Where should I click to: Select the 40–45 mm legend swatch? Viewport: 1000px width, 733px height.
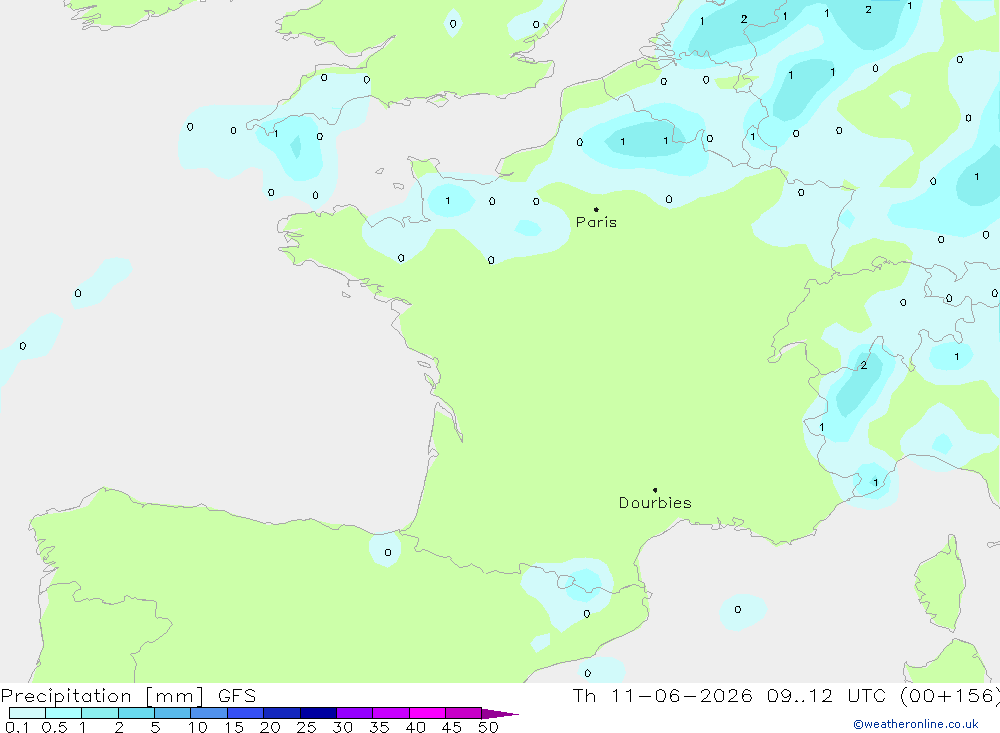427,713
